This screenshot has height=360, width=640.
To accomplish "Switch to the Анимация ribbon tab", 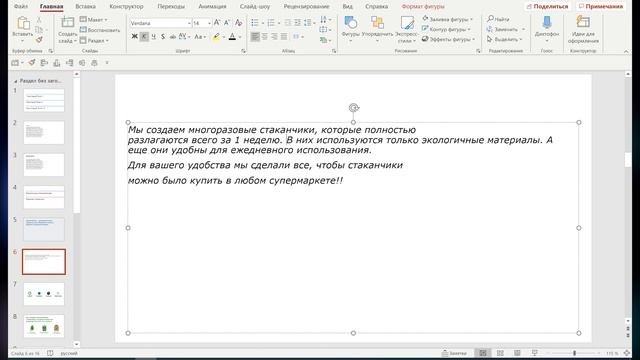I will tap(212, 7).
